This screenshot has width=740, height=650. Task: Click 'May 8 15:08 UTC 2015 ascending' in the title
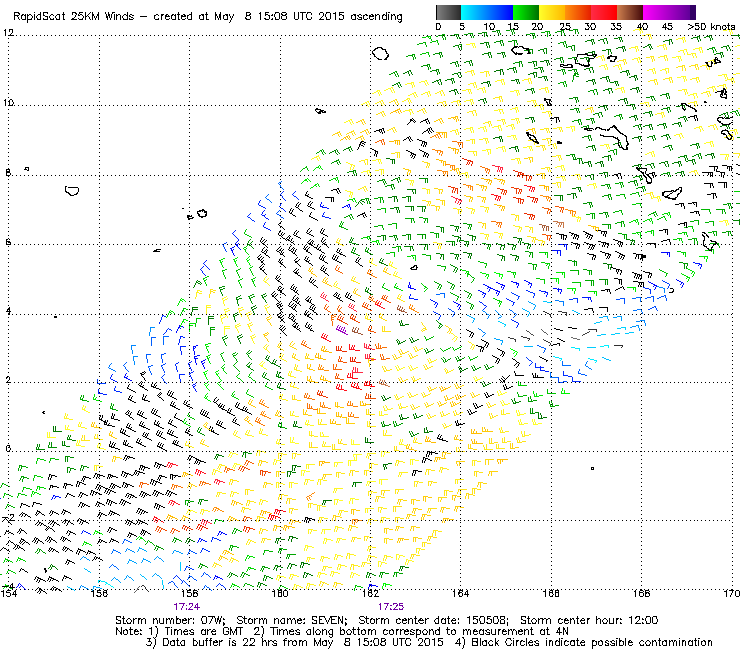coord(308,17)
